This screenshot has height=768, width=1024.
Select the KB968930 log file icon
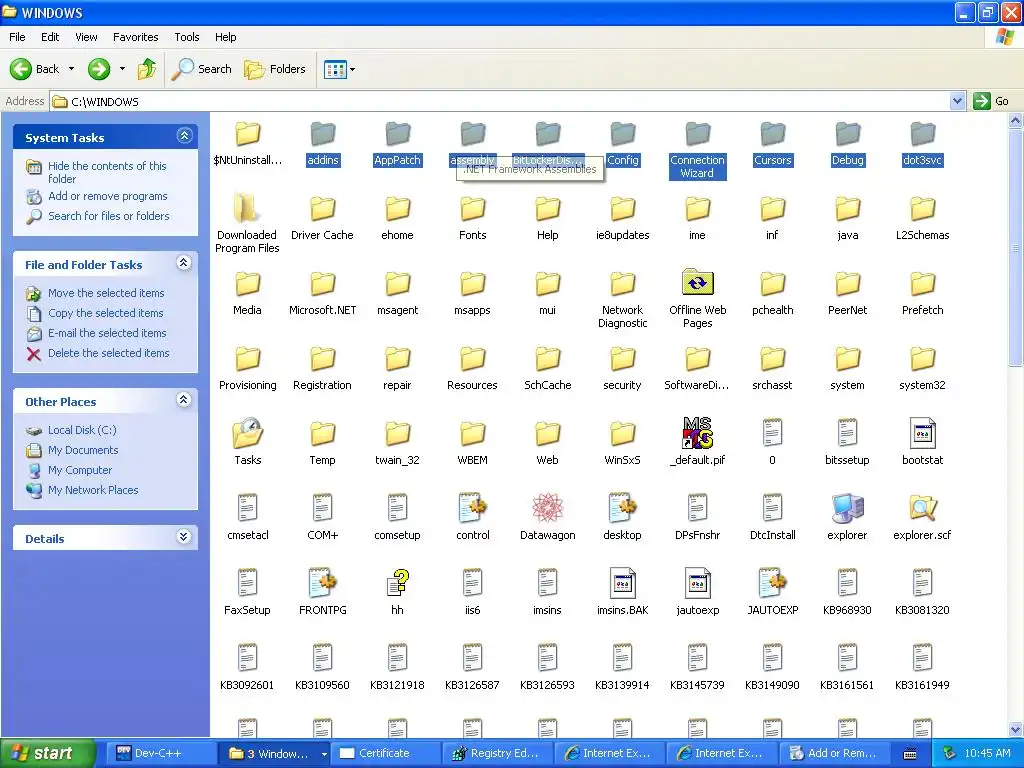click(848, 583)
